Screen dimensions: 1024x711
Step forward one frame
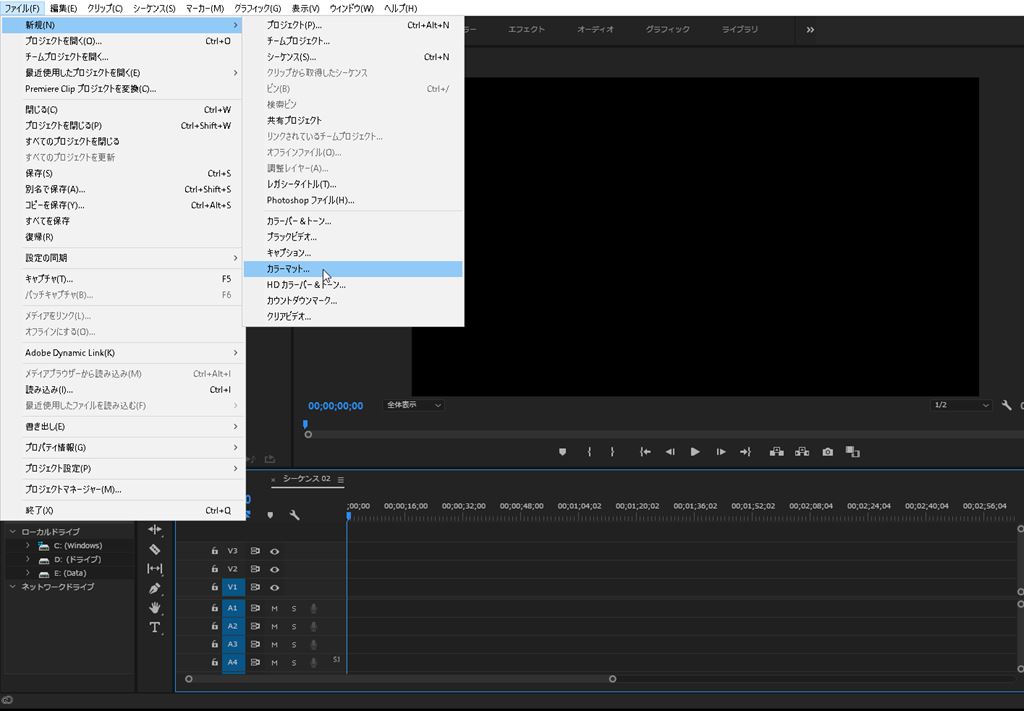click(720, 452)
